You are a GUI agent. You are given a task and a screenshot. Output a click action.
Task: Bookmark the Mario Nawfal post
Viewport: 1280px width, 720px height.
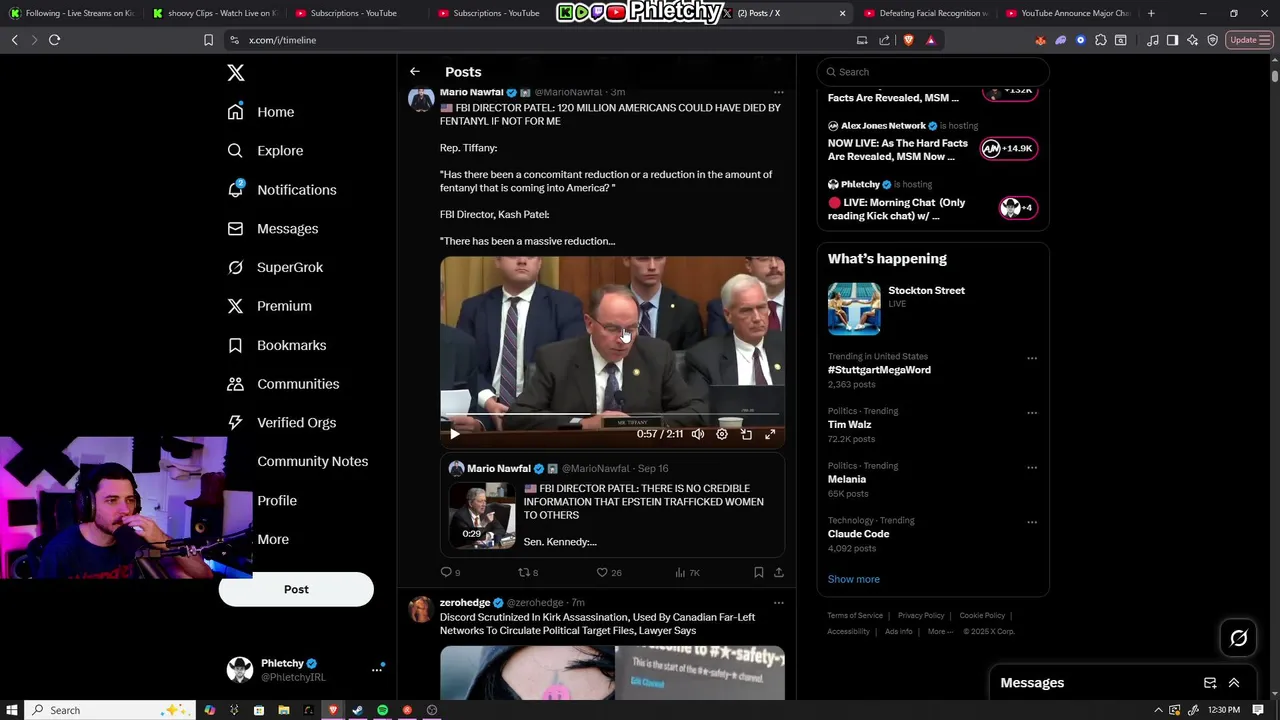coord(758,572)
